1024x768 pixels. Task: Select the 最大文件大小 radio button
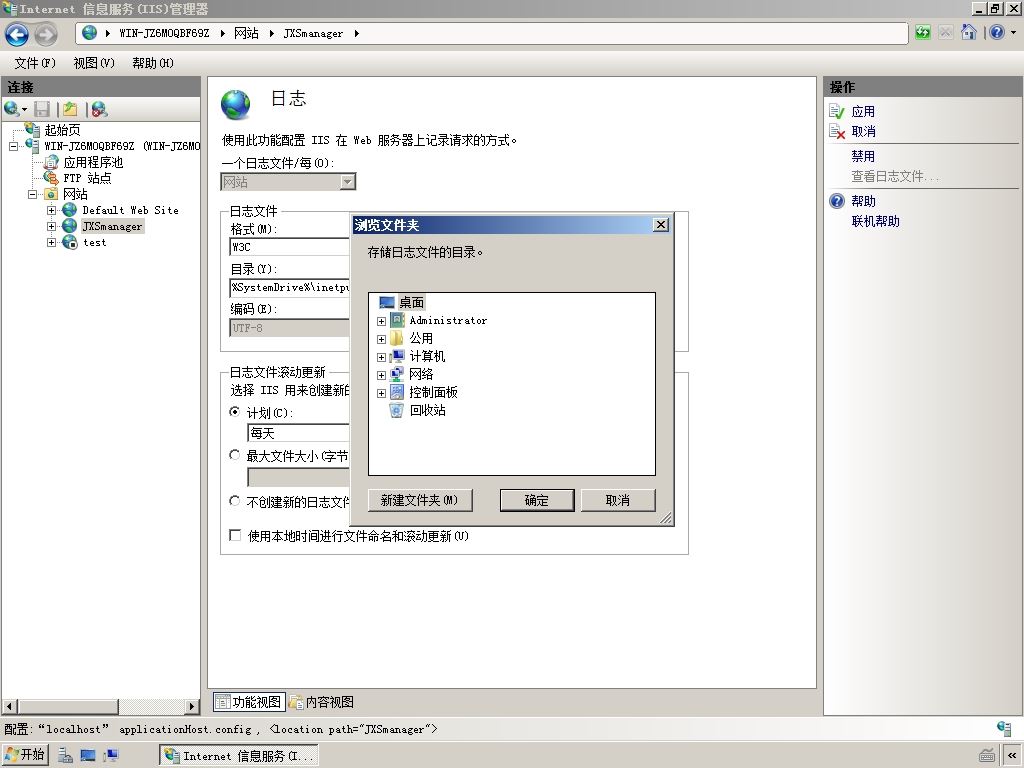click(x=234, y=455)
